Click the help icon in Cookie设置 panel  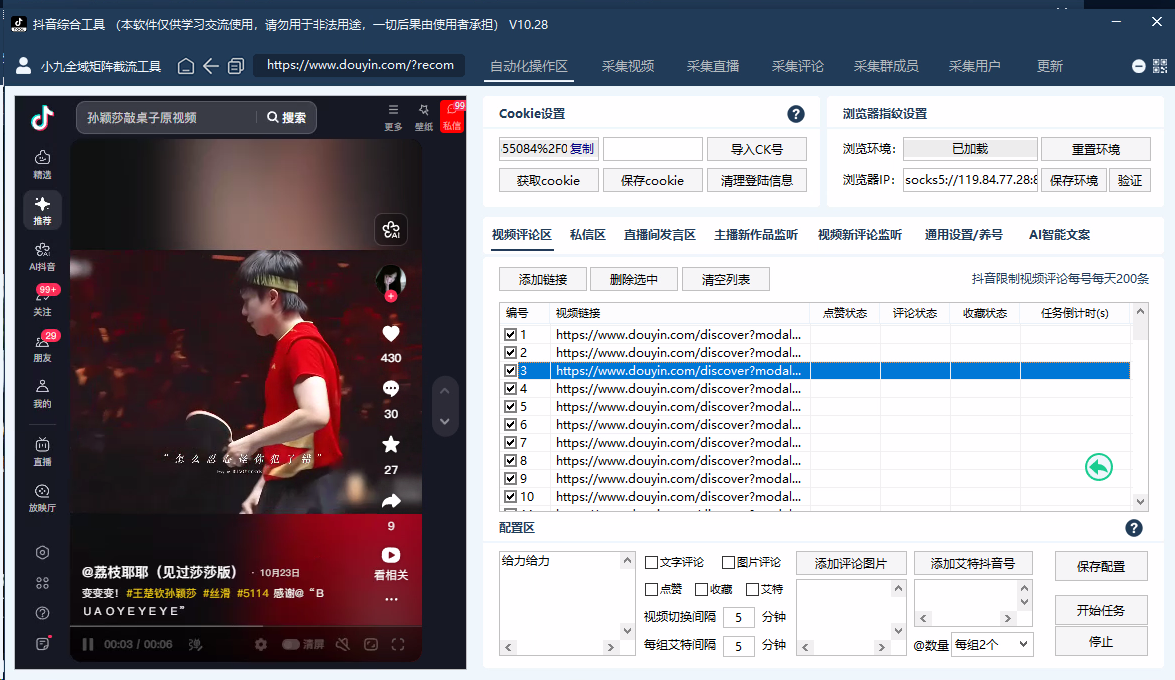(796, 114)
